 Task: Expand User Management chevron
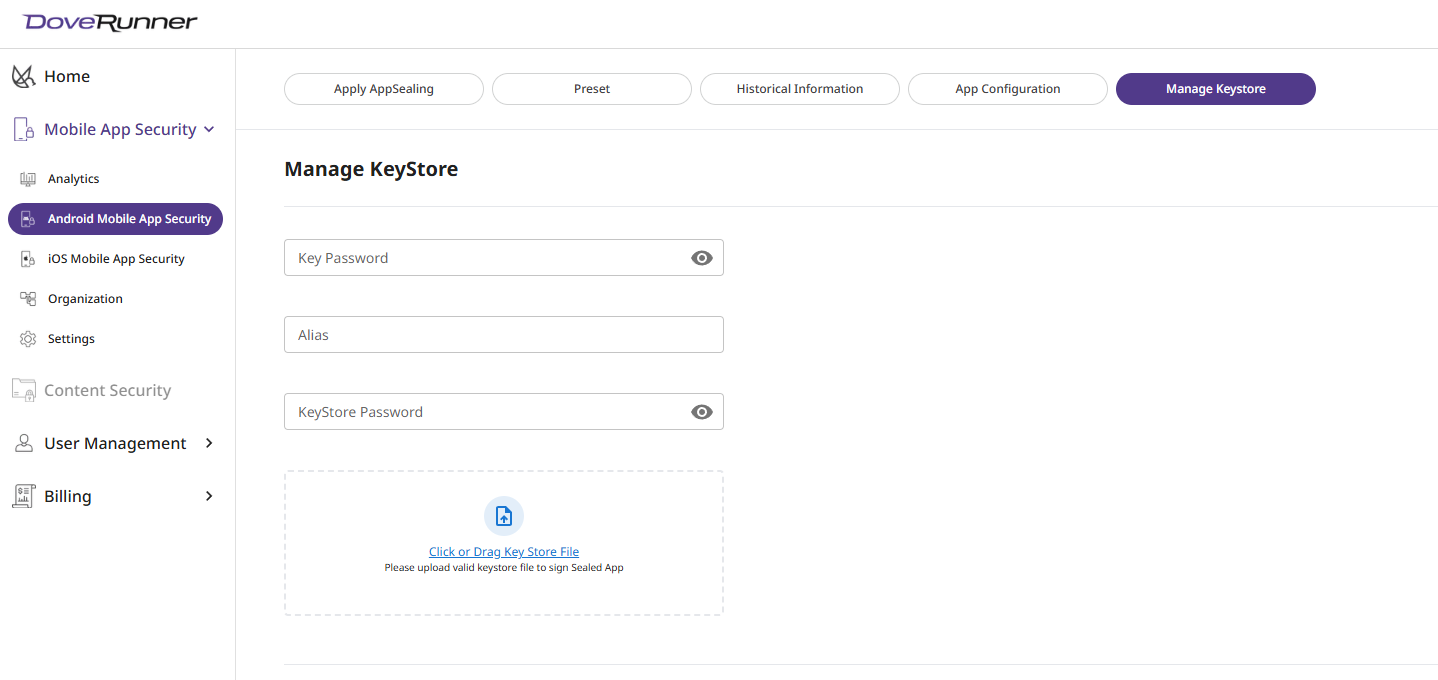[209, 443]
